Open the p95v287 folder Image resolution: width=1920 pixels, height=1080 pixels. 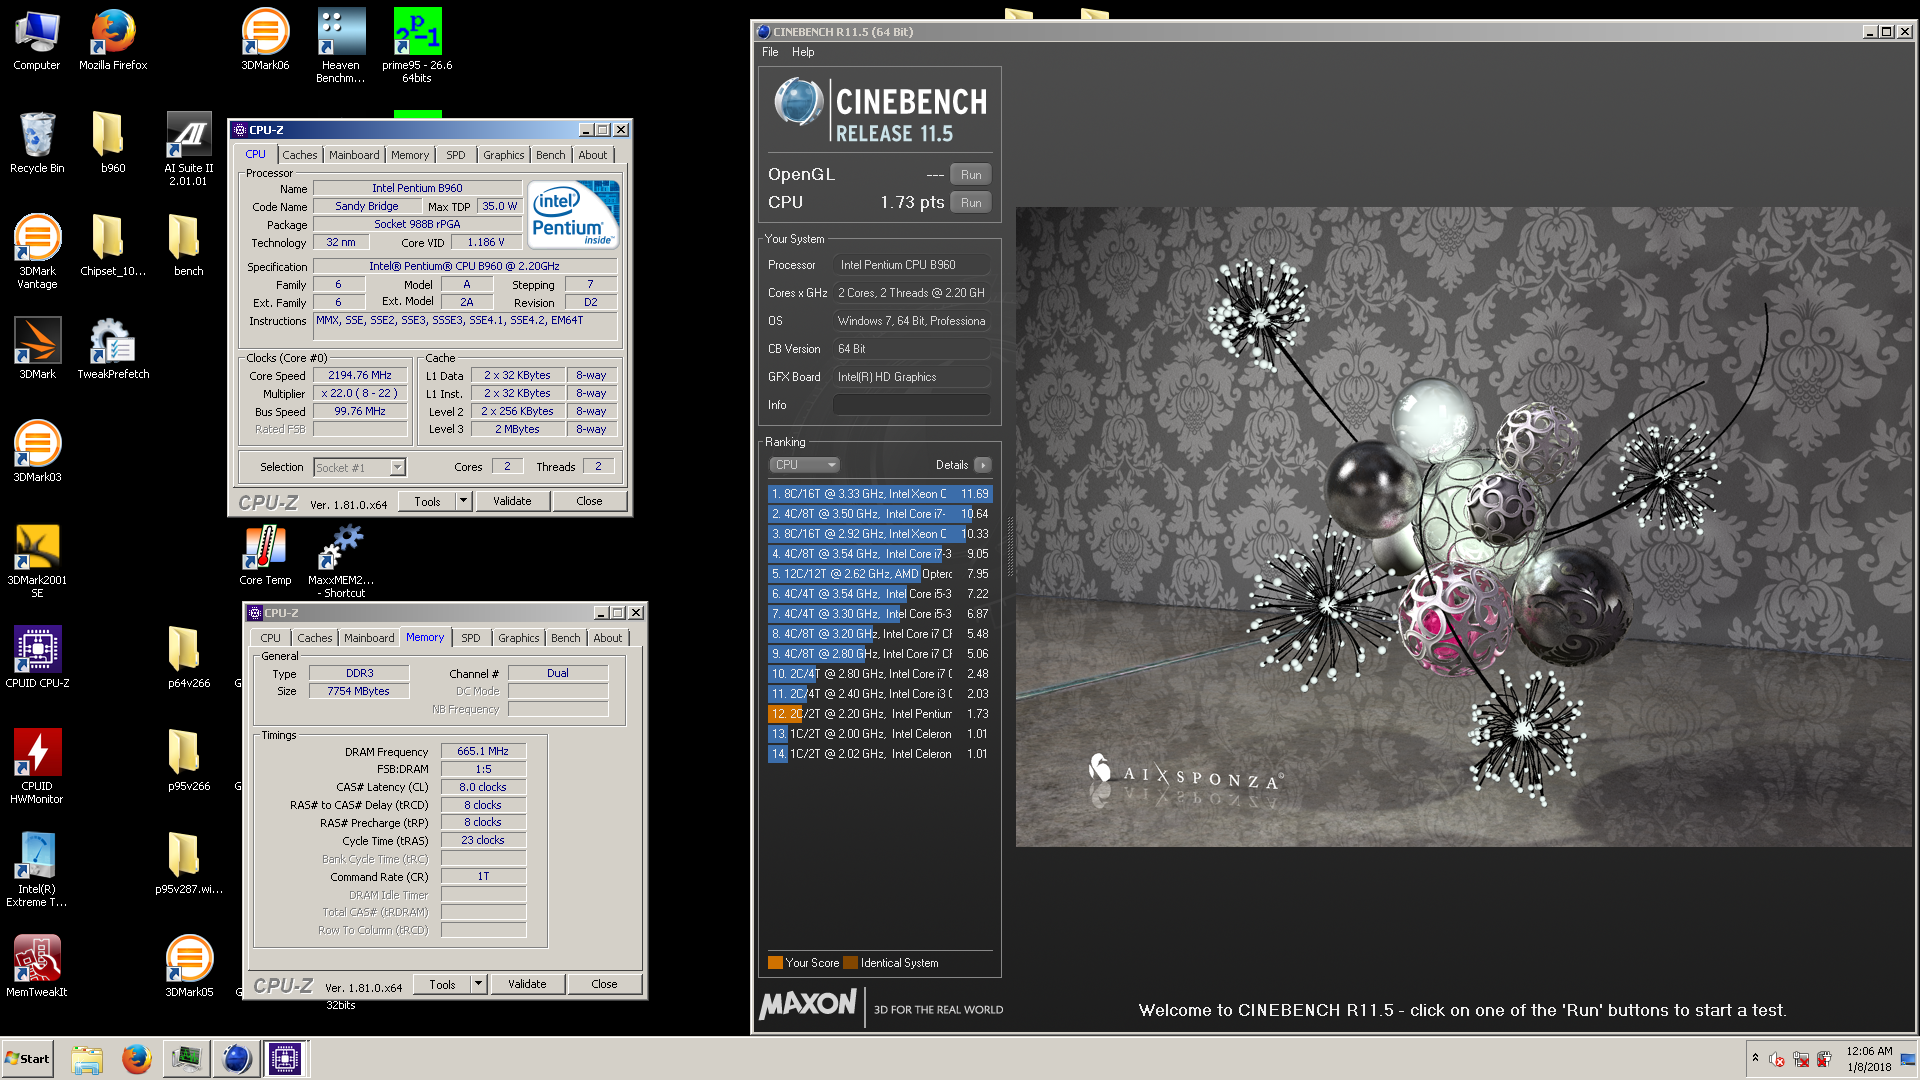[x=189, y=864]
